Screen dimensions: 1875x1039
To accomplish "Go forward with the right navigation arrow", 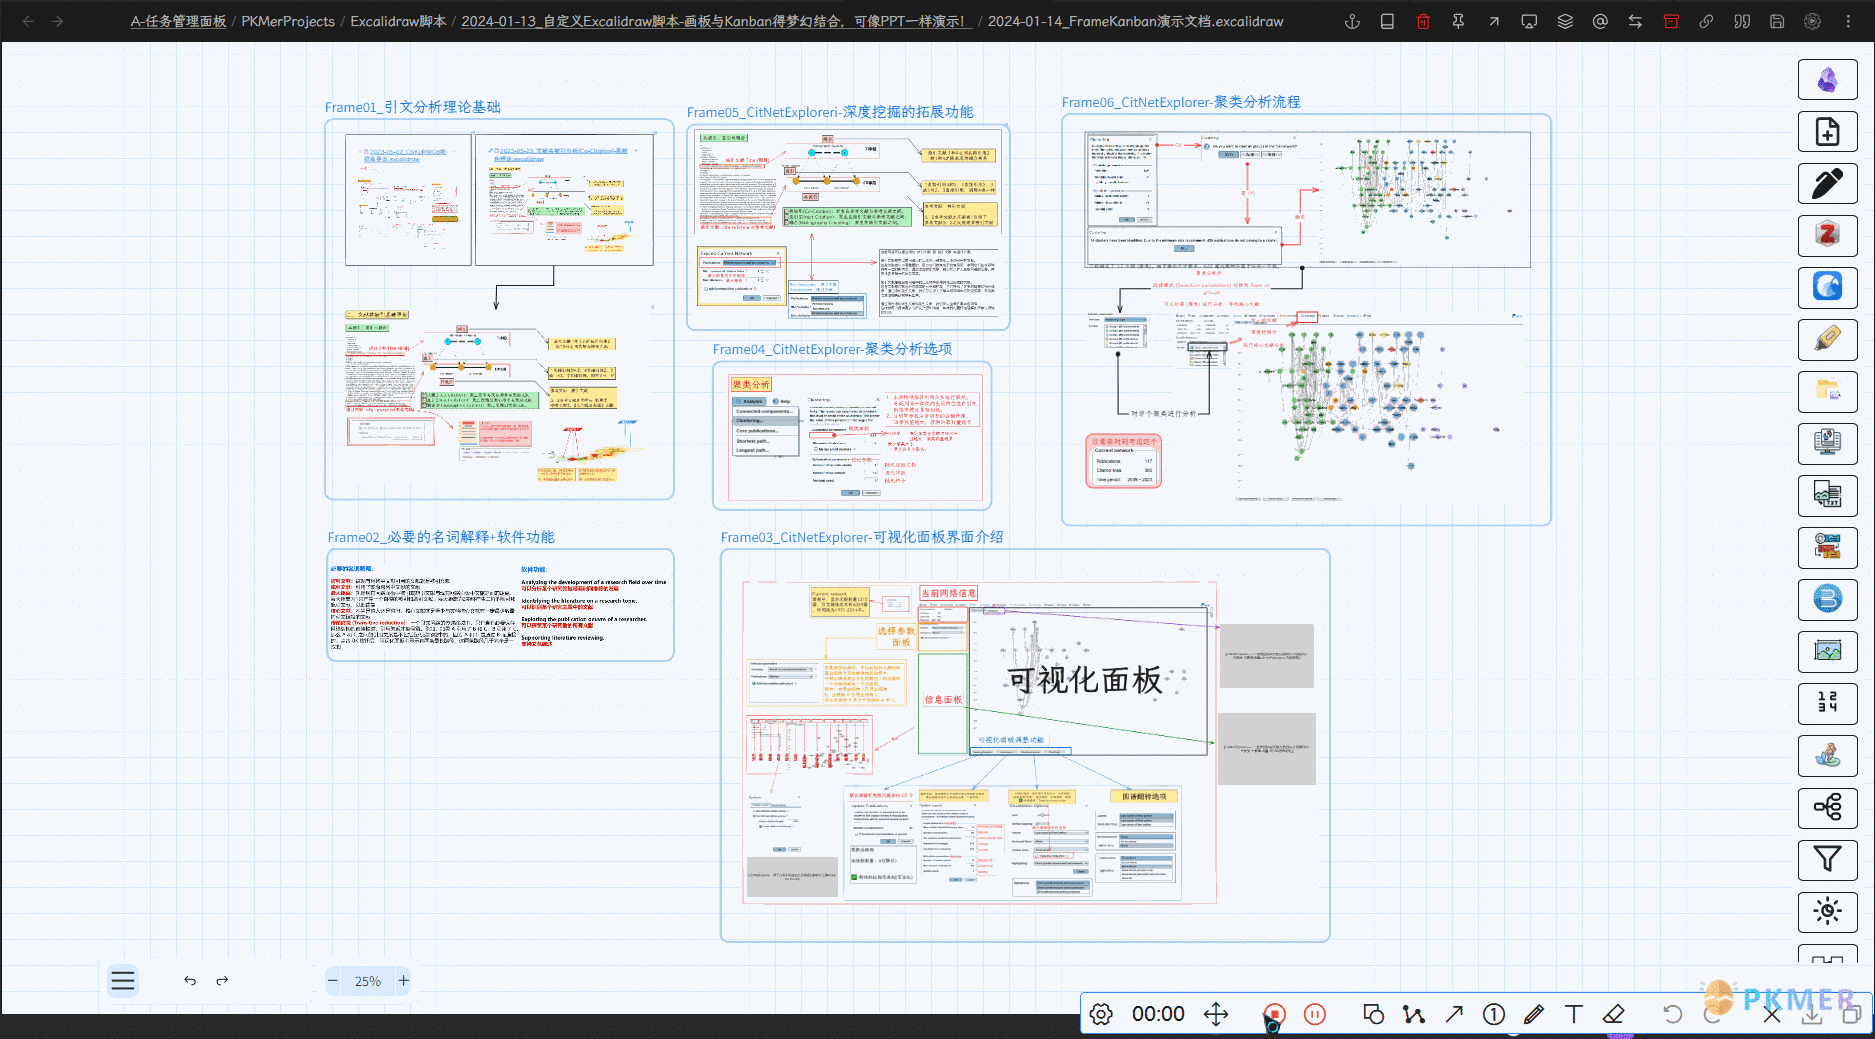I will [x=58, y=21].
